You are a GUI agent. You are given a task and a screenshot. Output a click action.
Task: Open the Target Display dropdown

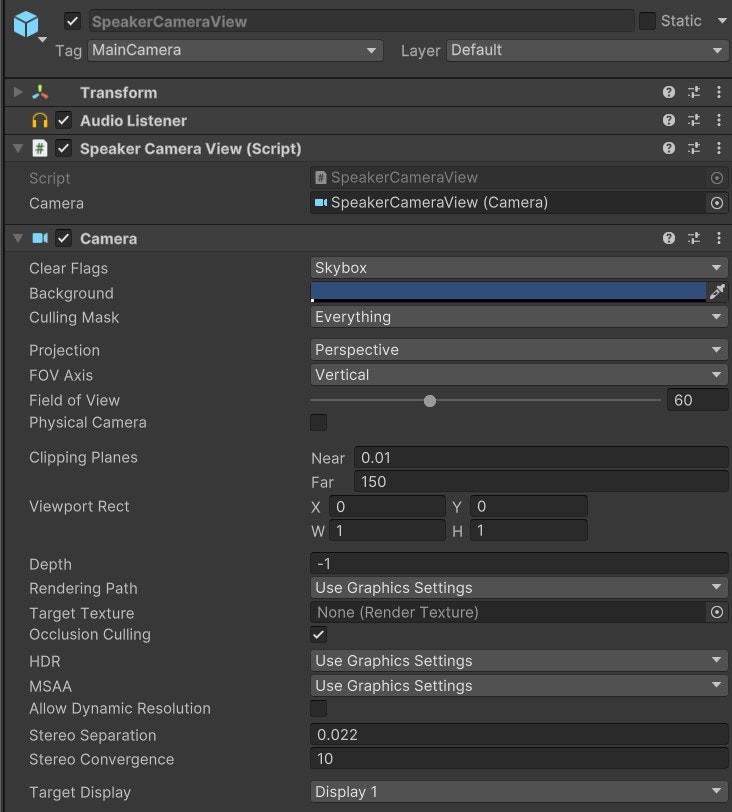coord(519,792)
